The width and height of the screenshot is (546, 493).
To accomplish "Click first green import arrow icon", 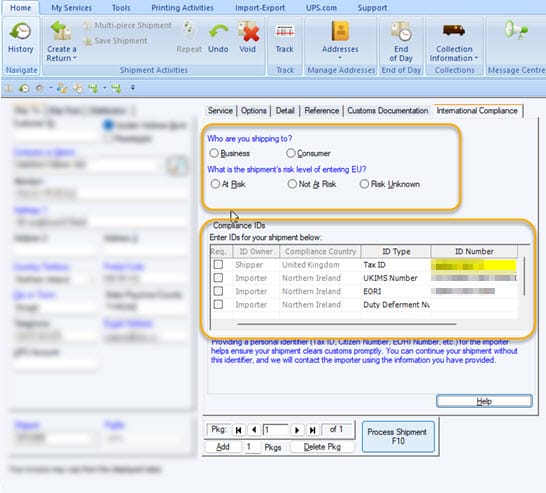I will tap(93, 88).
